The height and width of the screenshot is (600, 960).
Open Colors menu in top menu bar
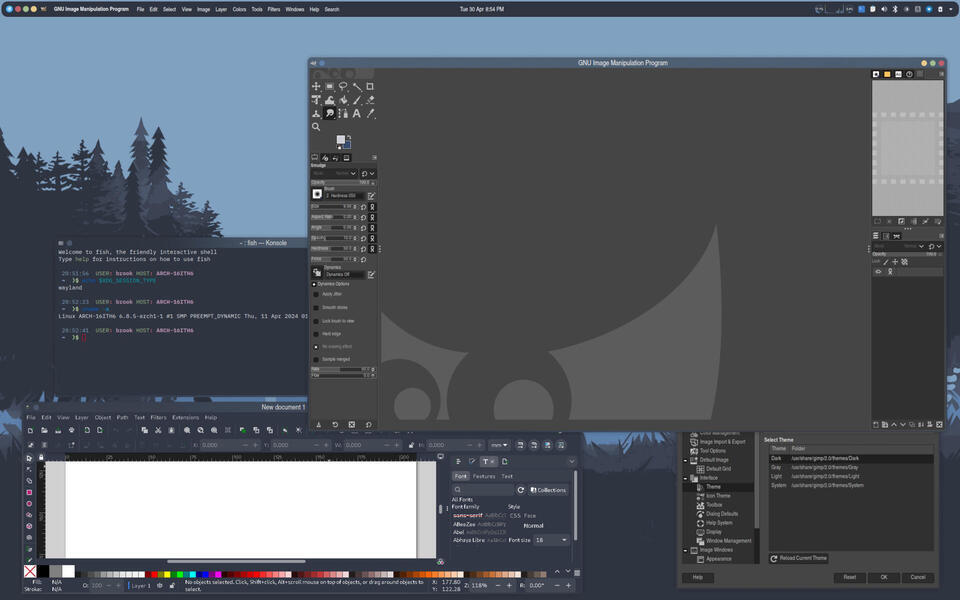[x=239, y=9]
